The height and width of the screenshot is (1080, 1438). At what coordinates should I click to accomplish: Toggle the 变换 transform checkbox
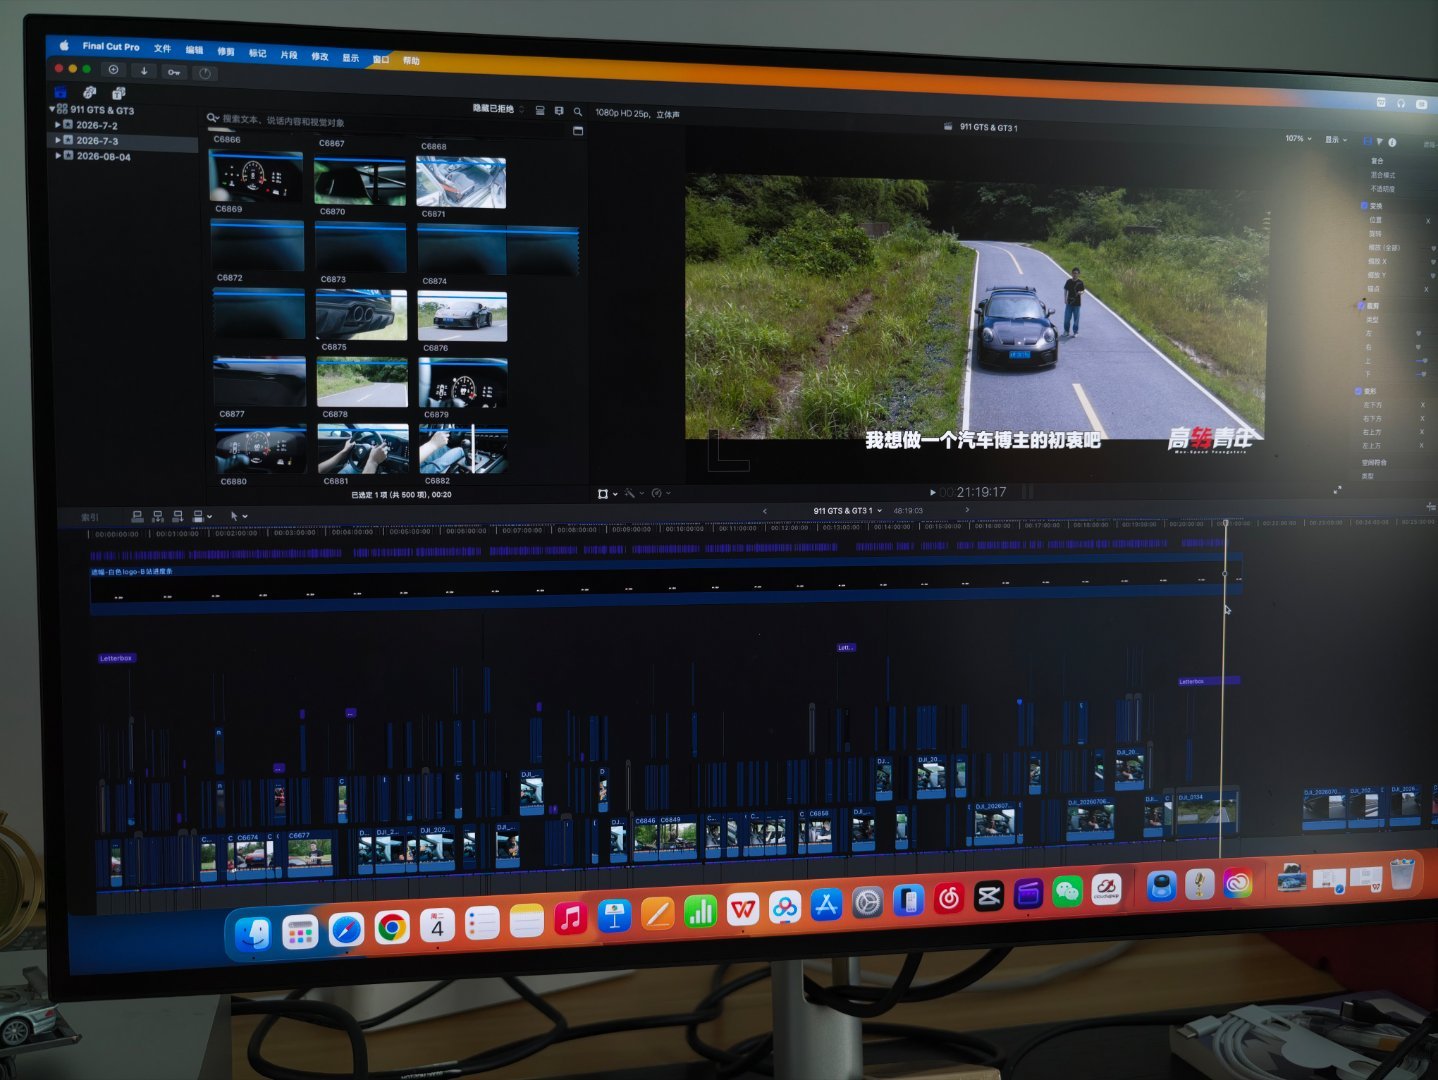pos(1364,206)
